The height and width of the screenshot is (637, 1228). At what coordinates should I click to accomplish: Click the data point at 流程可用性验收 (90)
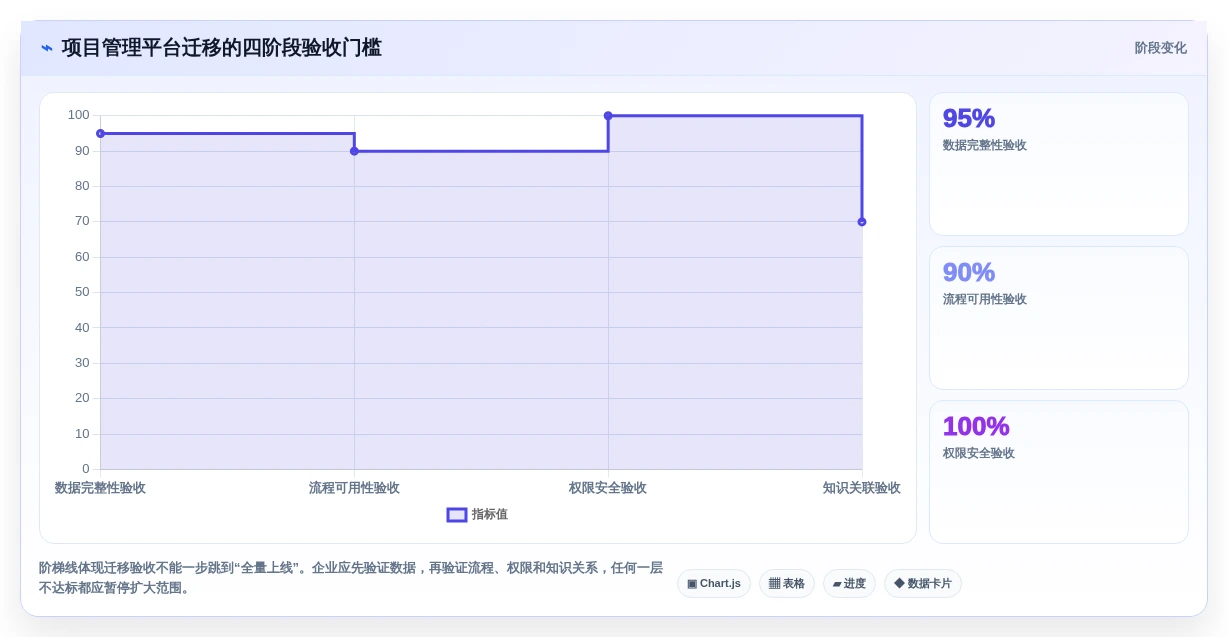[x=354, y=151]
